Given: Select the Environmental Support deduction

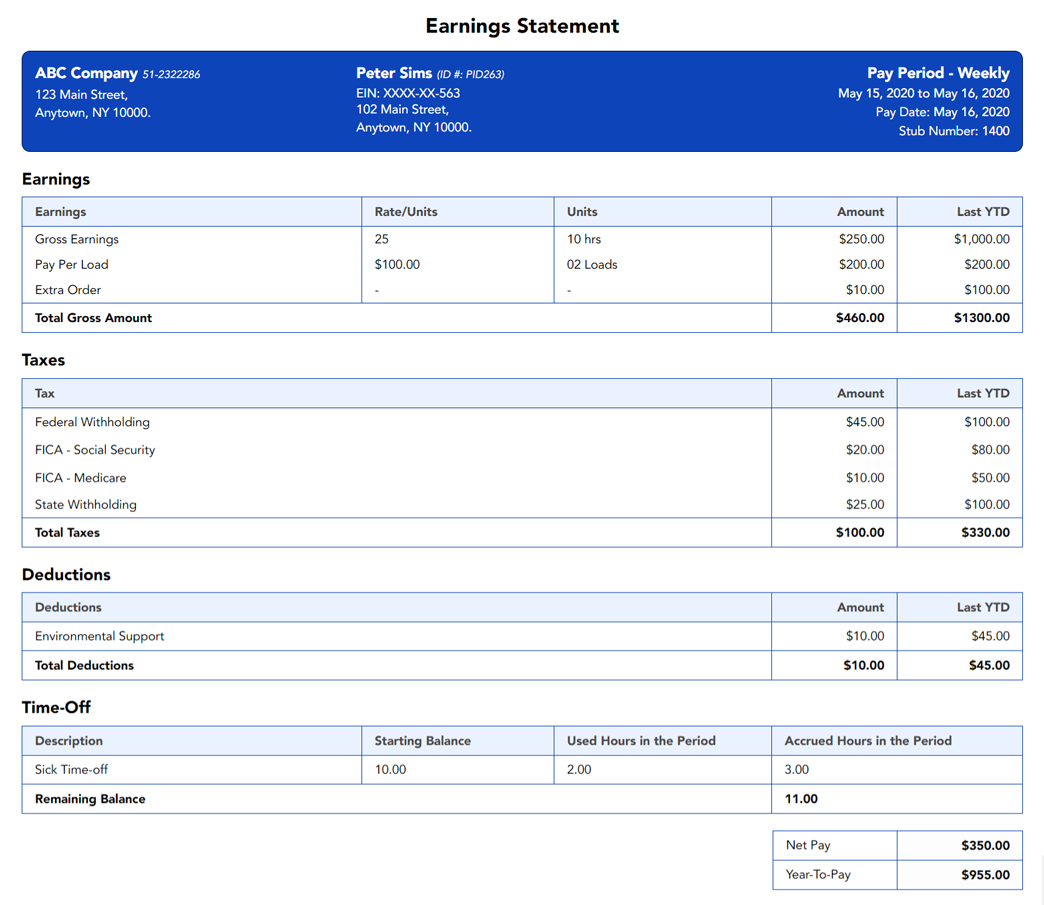Looking at the screenshot, I should (x=99, y=636).
